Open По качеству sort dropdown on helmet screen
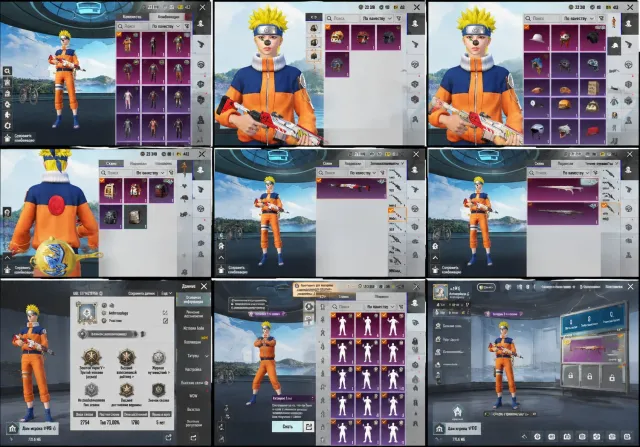 pos(377,18)
